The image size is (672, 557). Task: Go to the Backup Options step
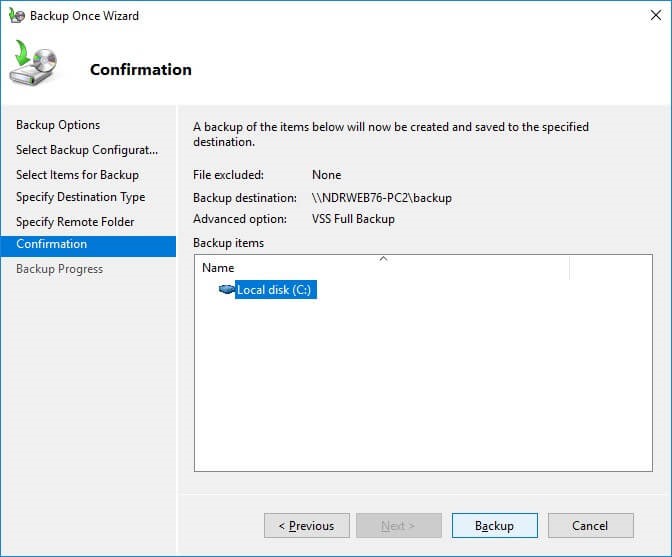[x=58, y=125]
